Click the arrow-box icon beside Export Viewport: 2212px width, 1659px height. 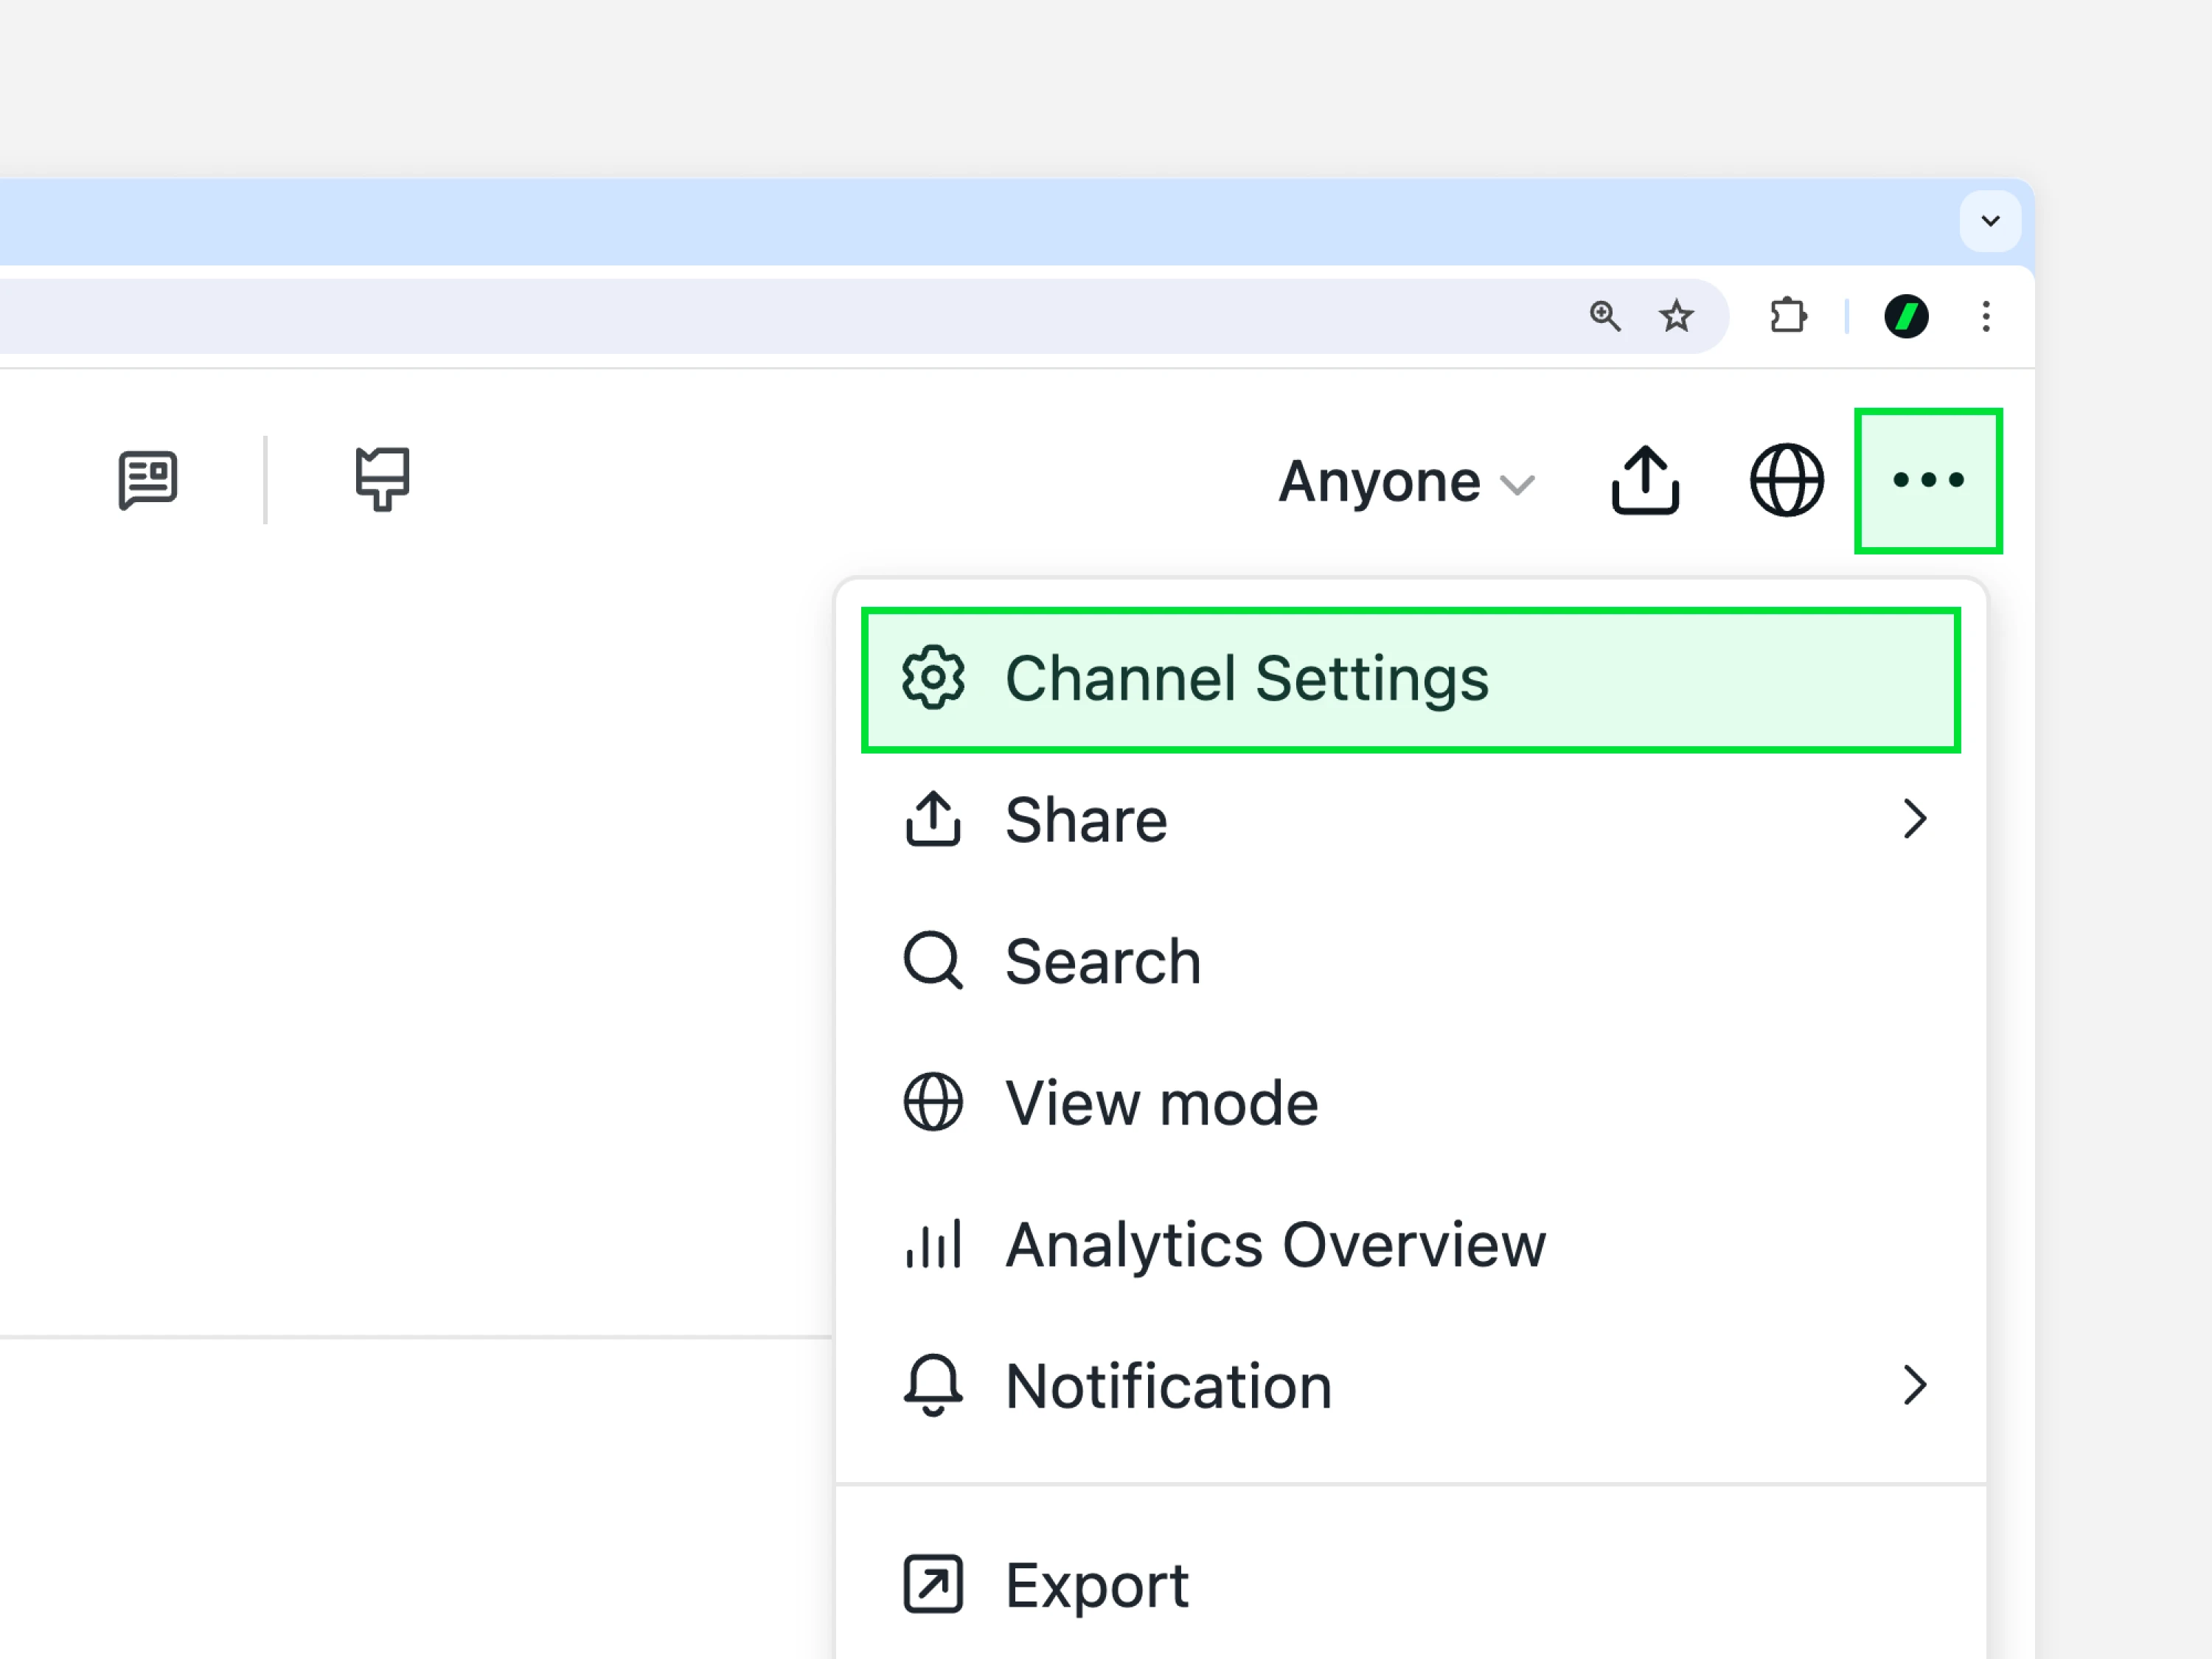tap(933, 1585)
